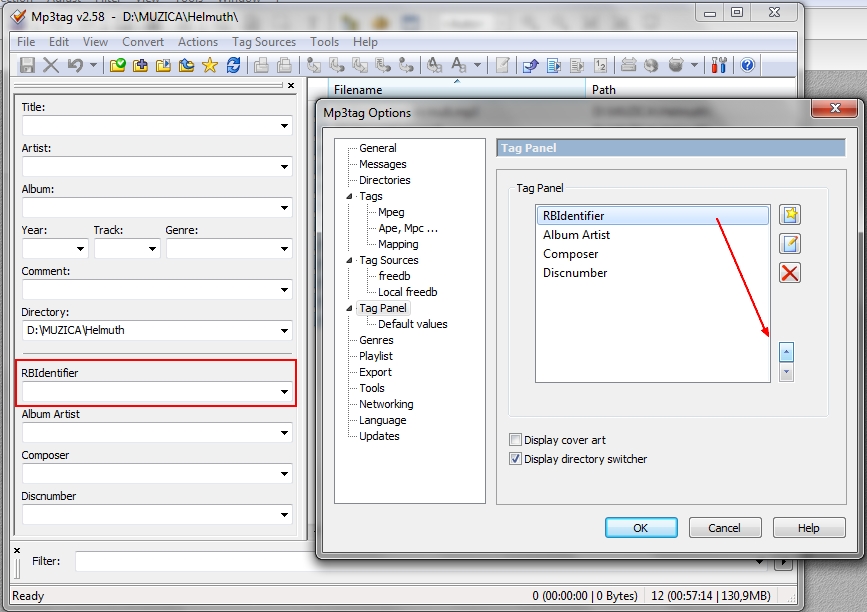Open the Actions menu in menu bar
This screenshot has height=612, width=867.
pos(198,42)
